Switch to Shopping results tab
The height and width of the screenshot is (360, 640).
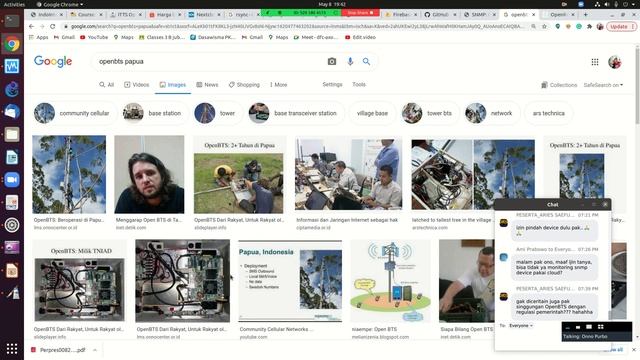tap(244, 84)
